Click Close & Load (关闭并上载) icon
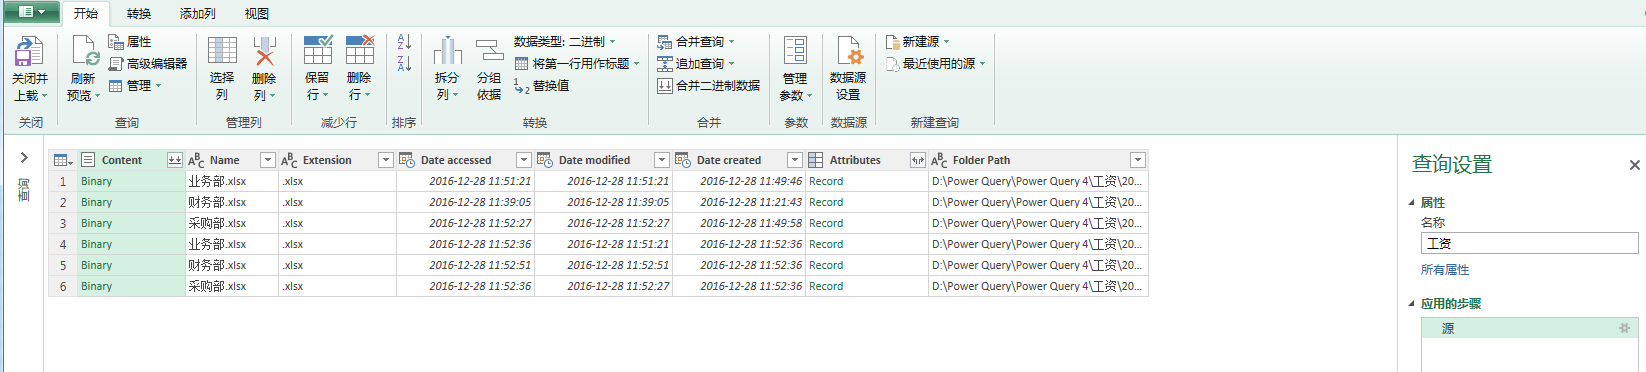Screen dimensions: 1646x372 (29, 51)
